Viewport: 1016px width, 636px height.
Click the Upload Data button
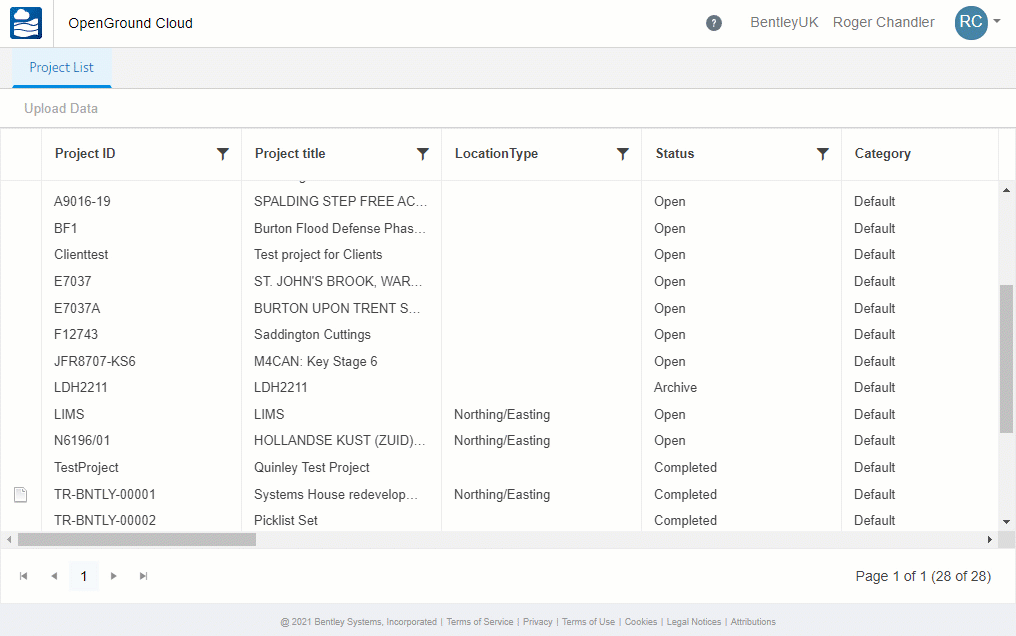point(61,108)
